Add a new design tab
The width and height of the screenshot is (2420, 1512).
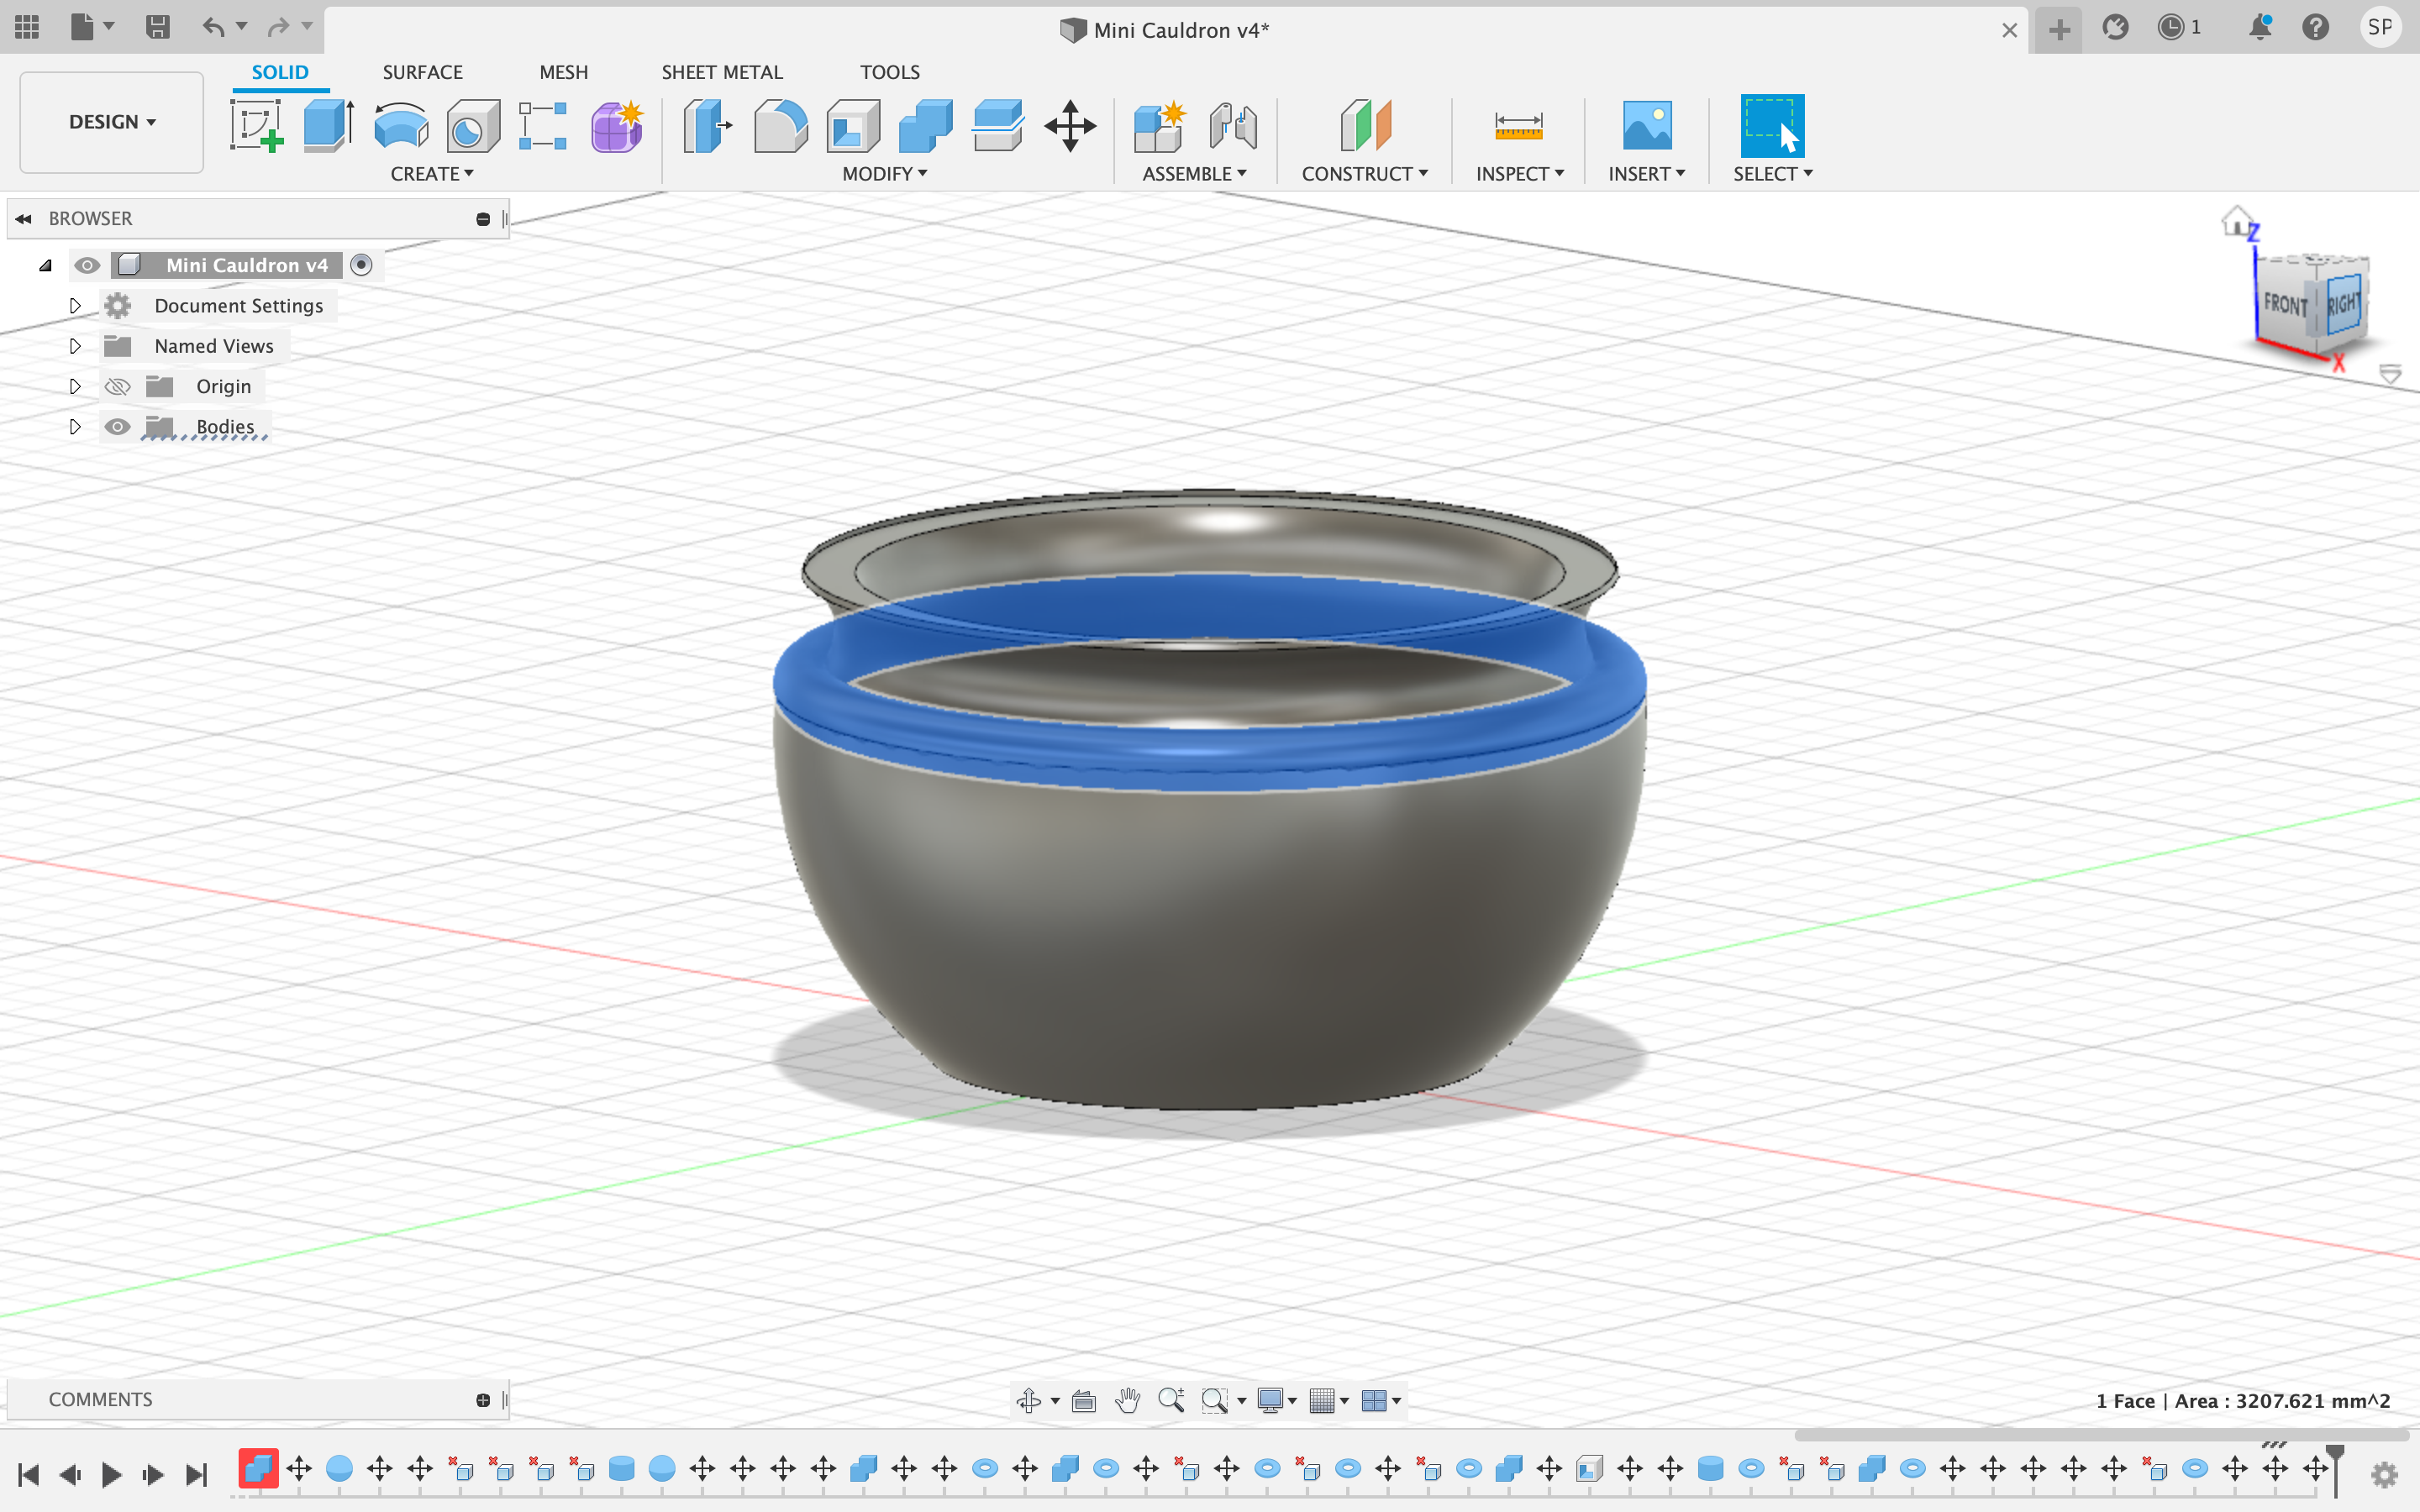[2058, 29]
